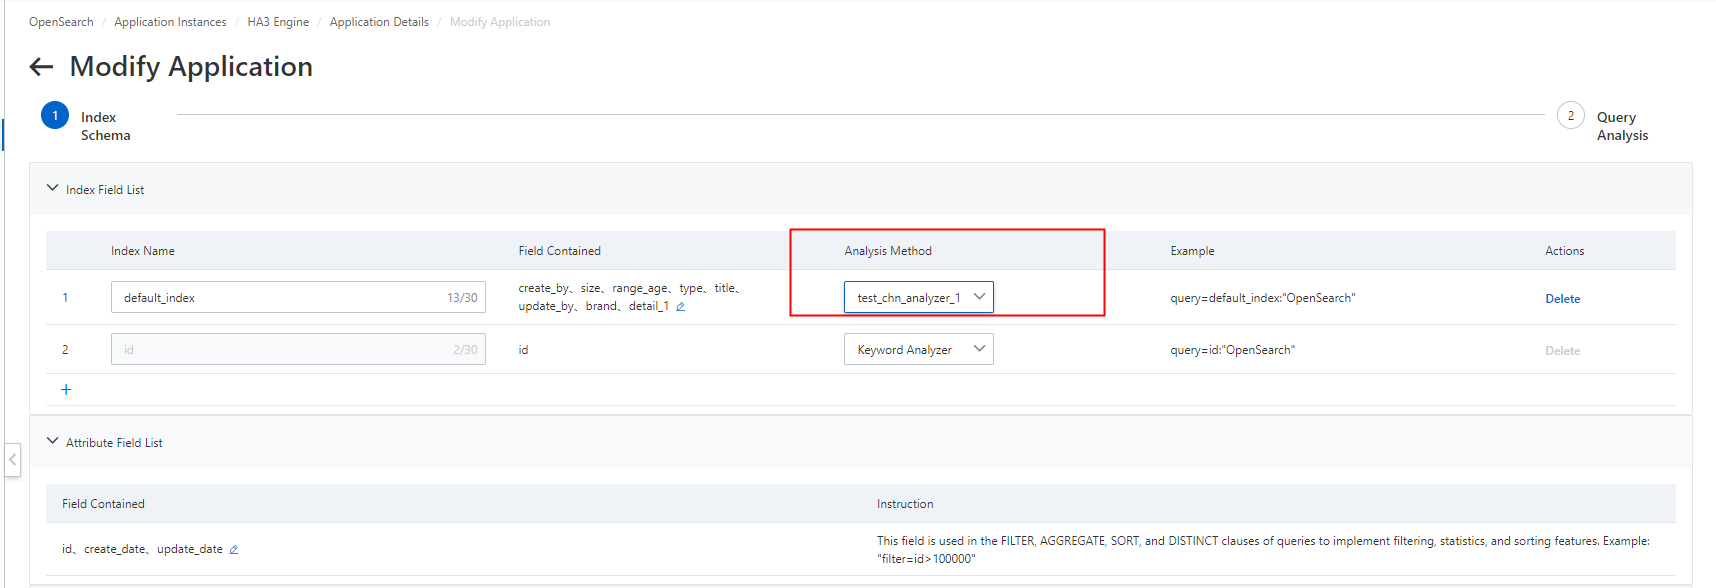The height and width of the screenshot is (588, 1716).
Task: Click the Analysis Method column header
Action: (888, 251)
